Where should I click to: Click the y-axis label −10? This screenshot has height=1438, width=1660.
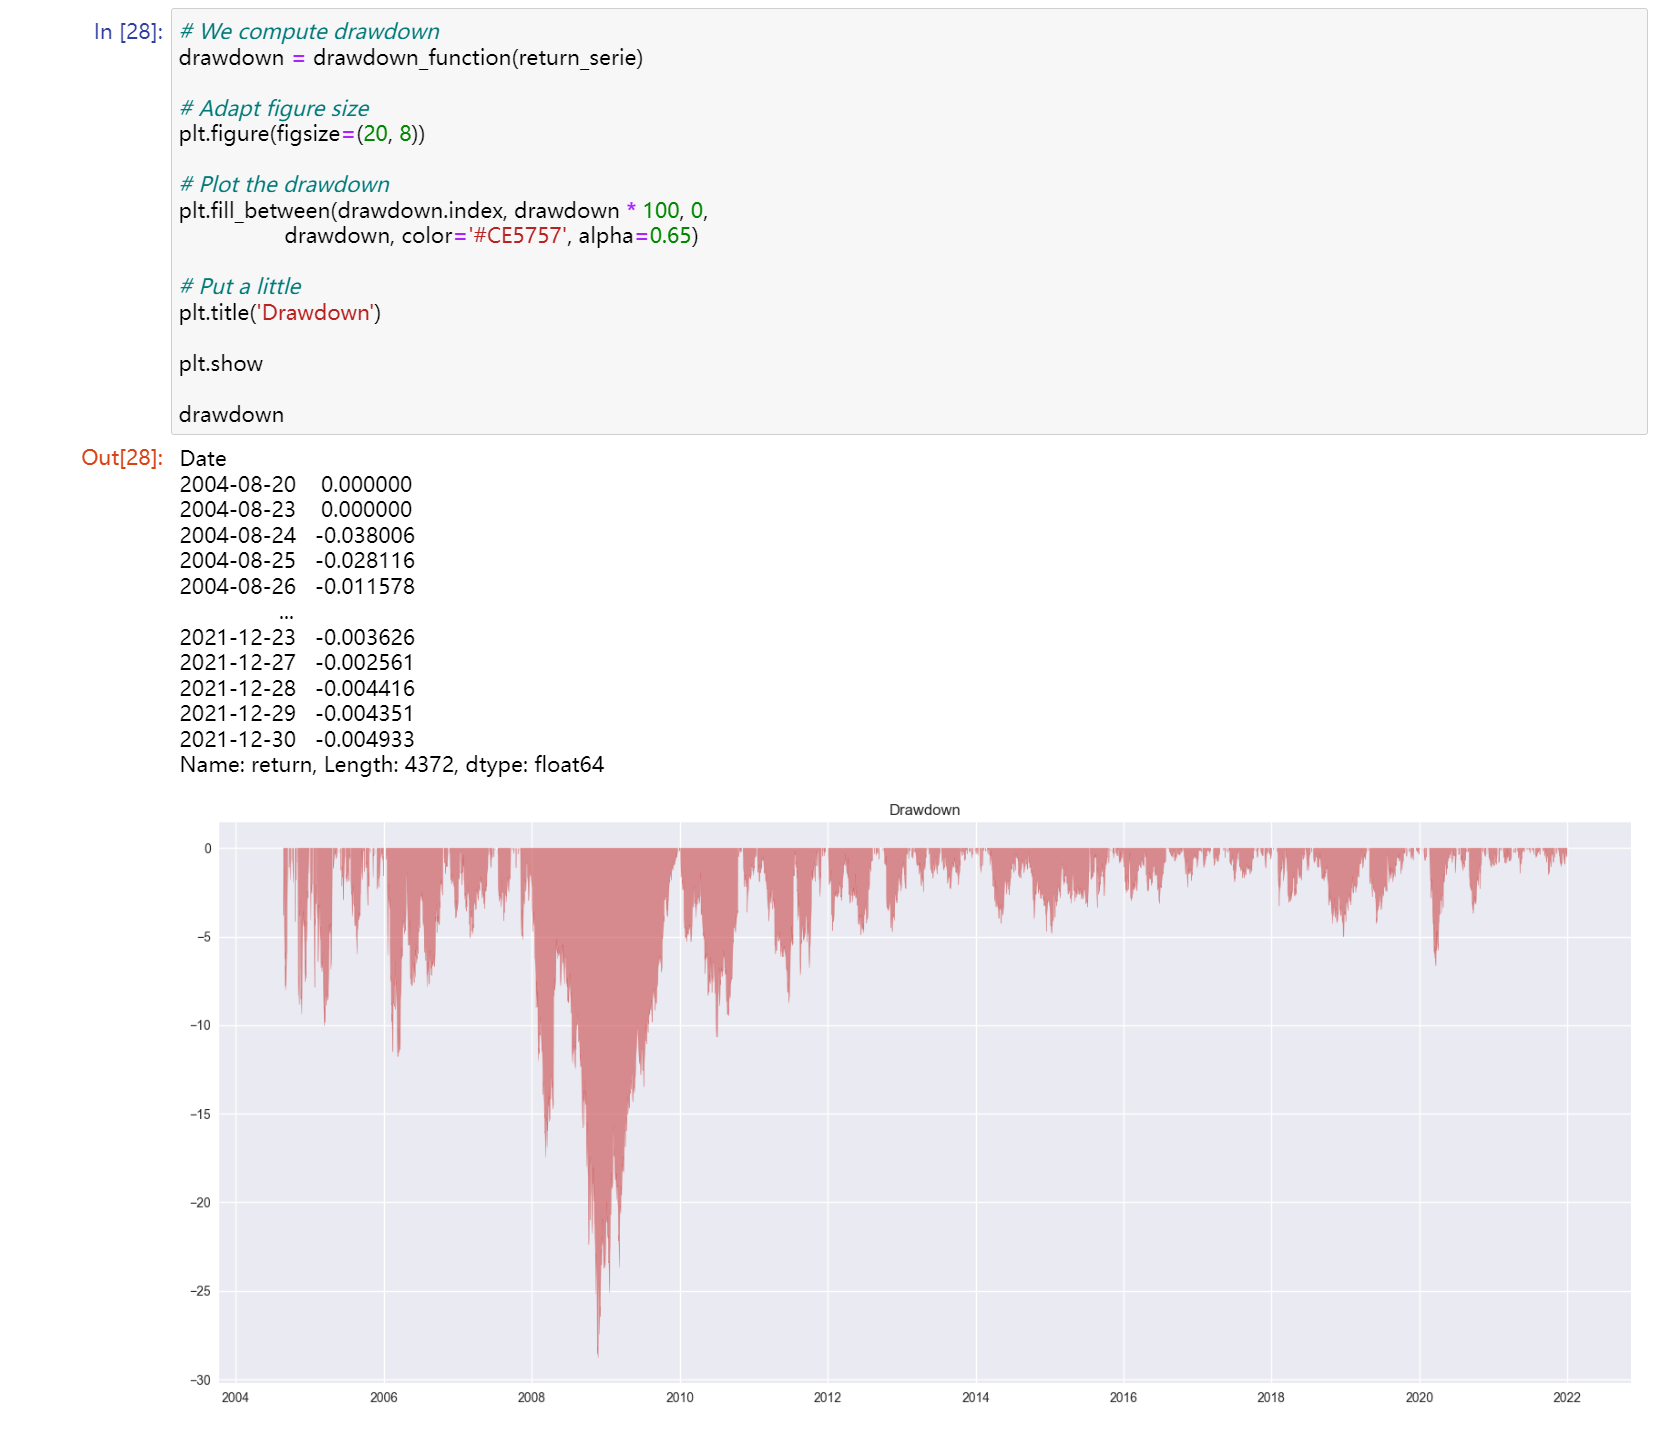201,1026
